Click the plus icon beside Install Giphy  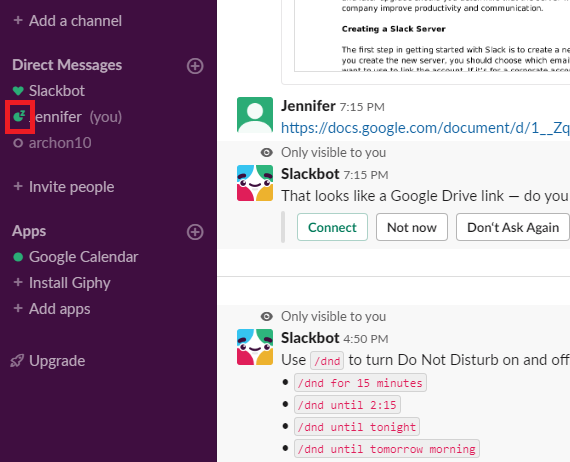[x=18, y=282]
